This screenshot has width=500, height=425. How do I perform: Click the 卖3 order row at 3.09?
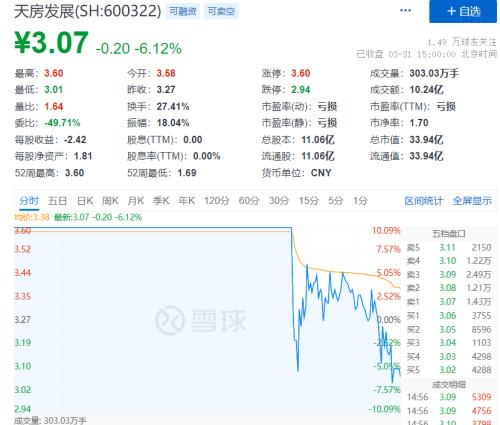tap(449, 275)
